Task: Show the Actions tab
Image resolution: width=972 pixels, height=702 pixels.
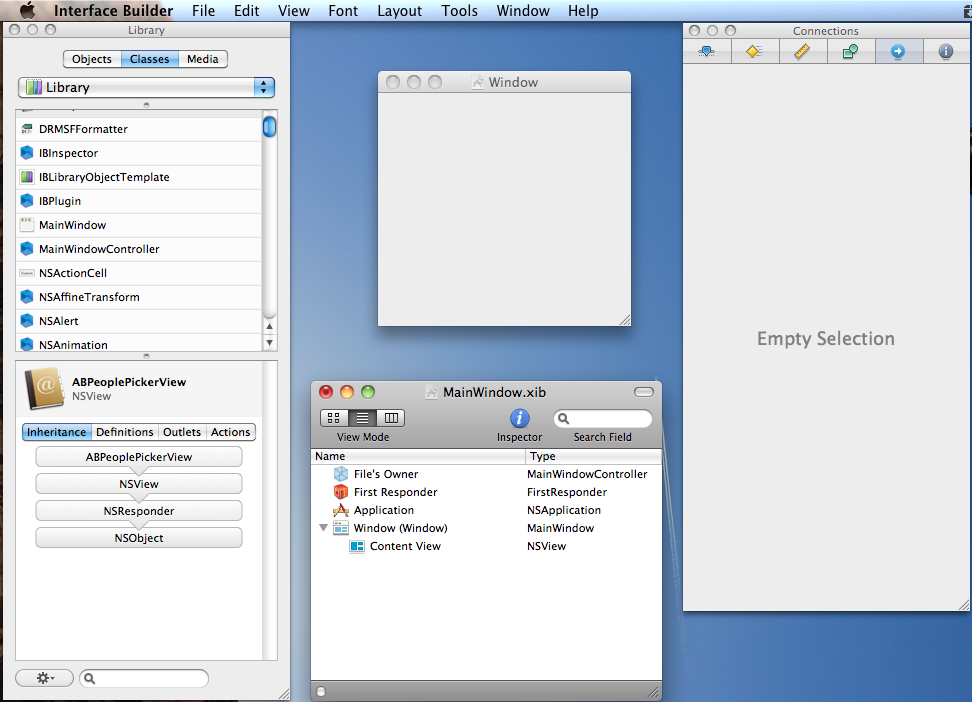Action: [x=230, y=432]
